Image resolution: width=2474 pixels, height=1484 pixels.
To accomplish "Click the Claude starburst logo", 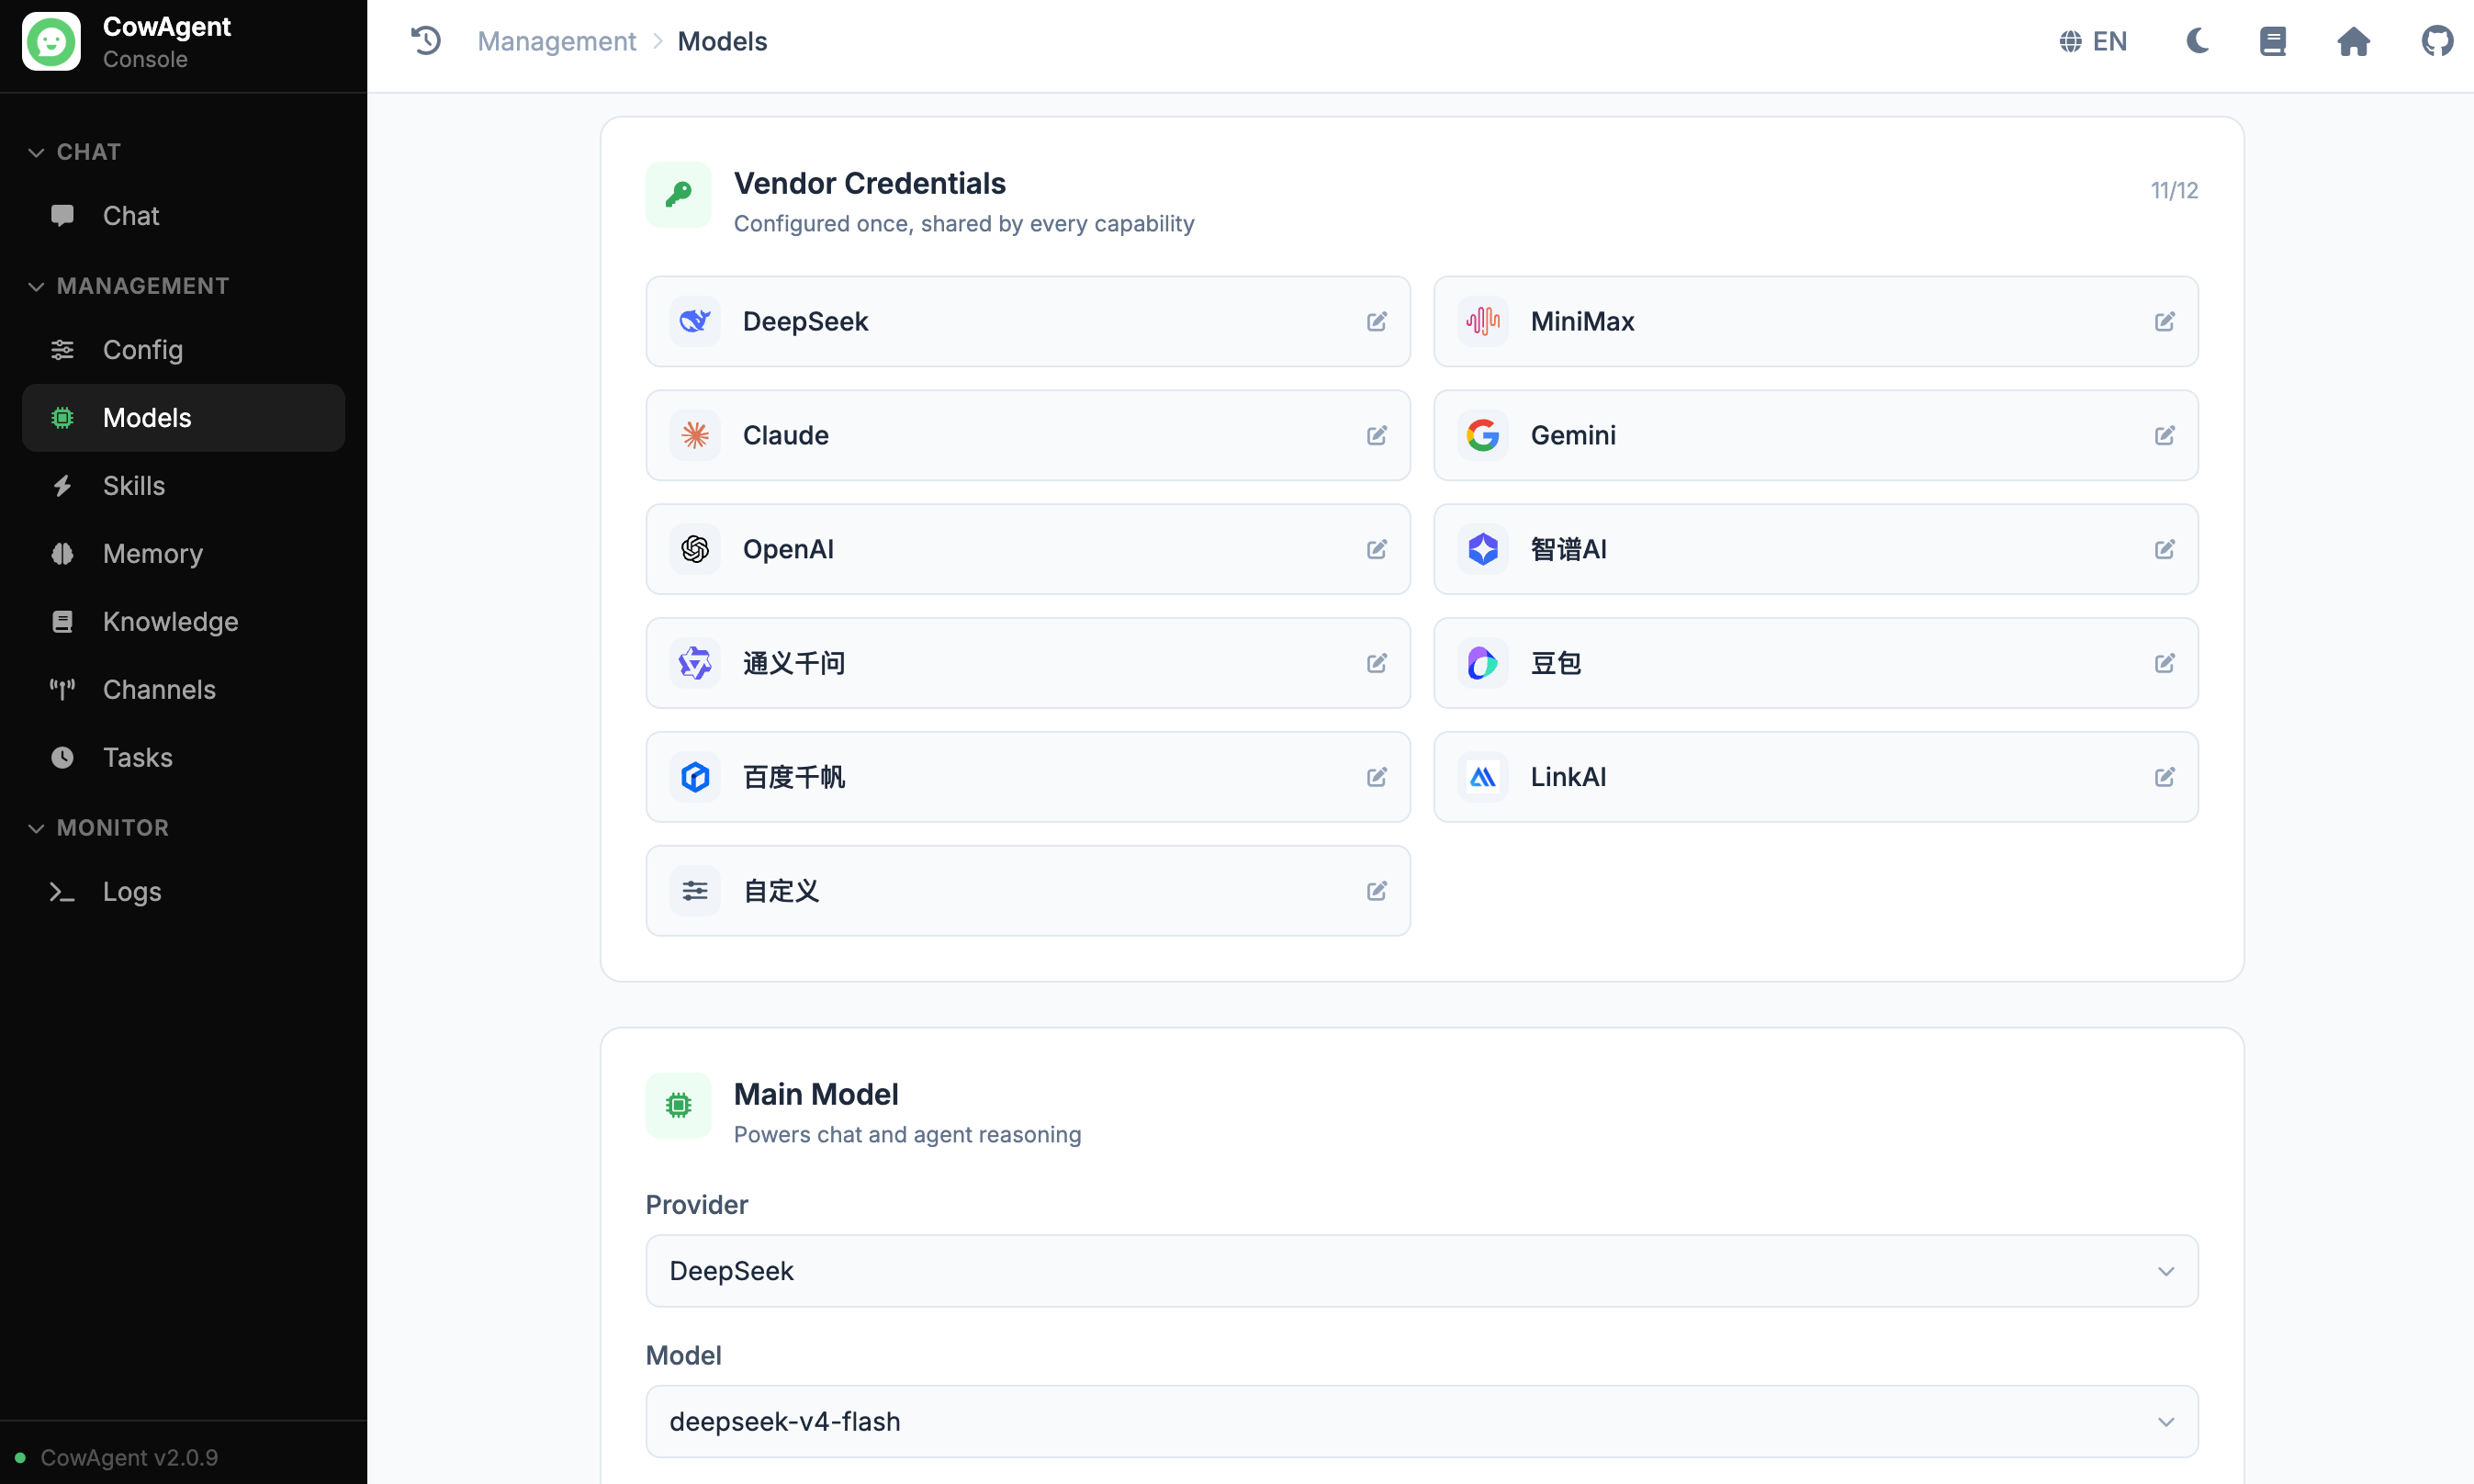I will click(x=695, y=435).
